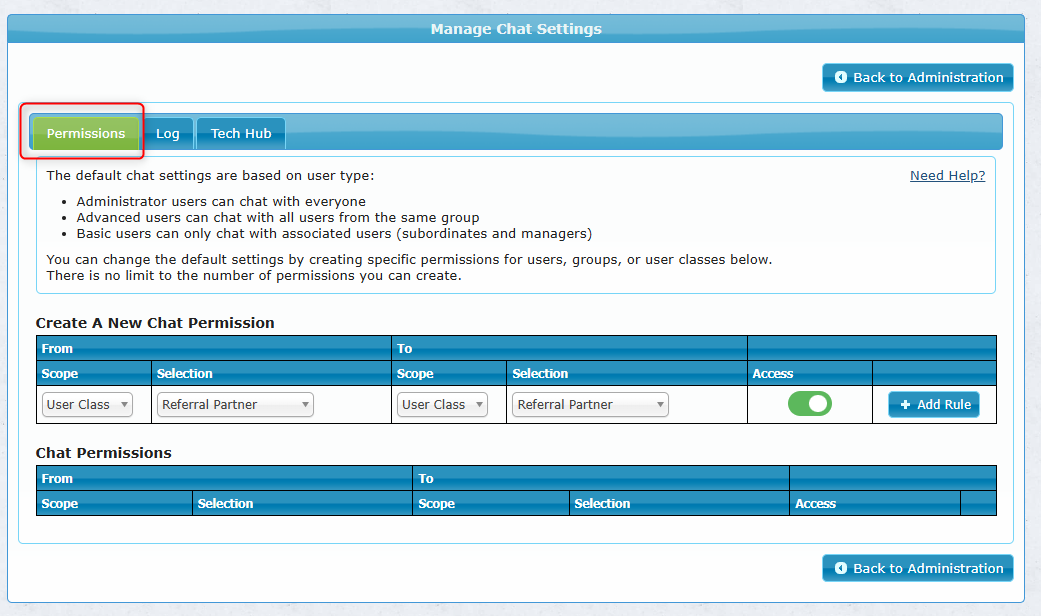
Task: Expand the To Selection Referral Partner dropdown
Action: tap(590, 405)
